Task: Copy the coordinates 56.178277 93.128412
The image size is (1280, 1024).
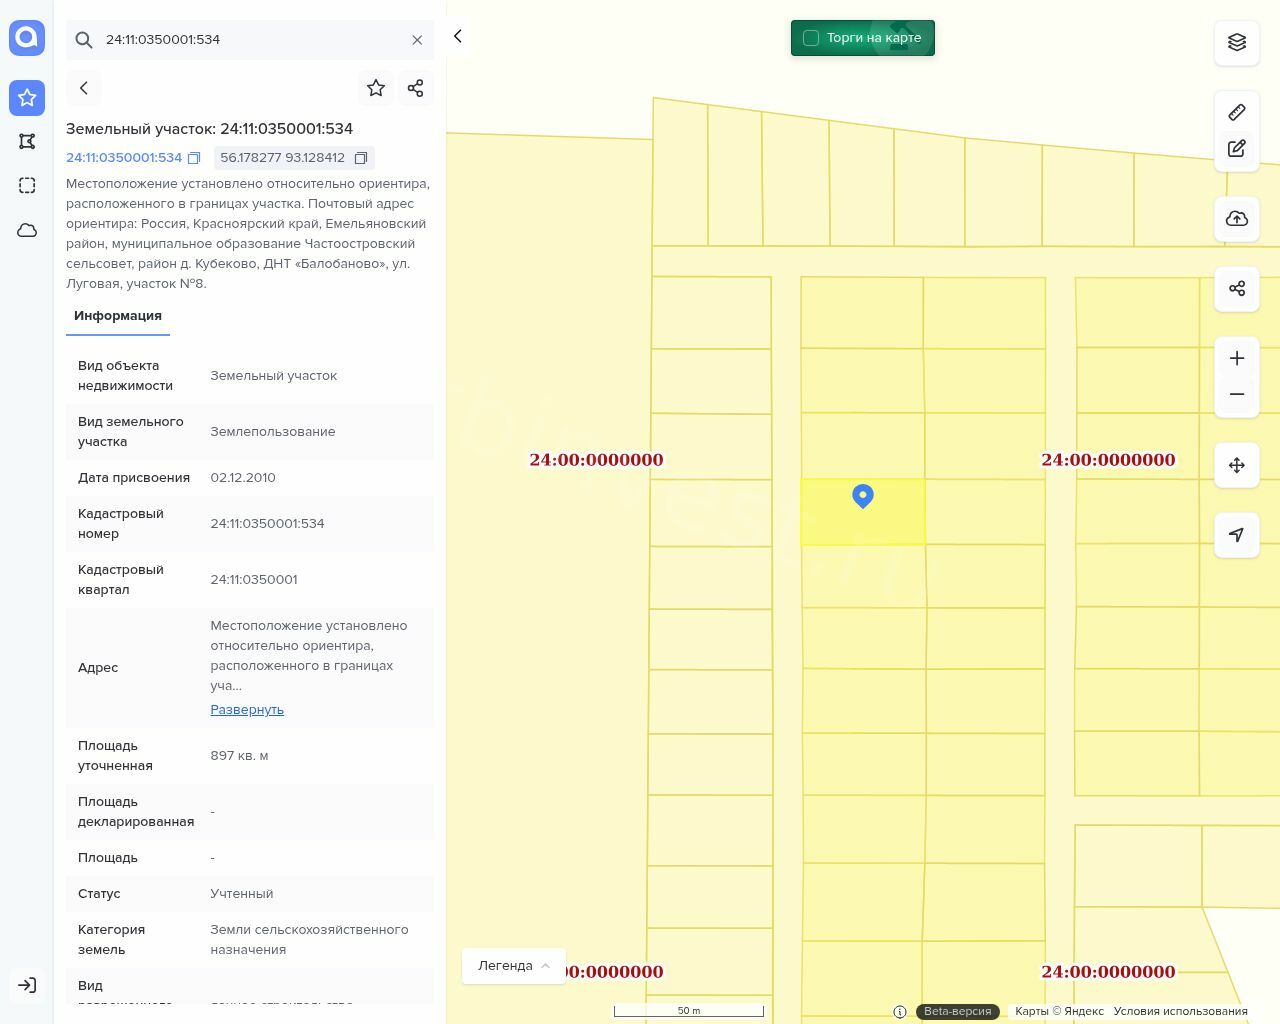Action: coord(361,158)
